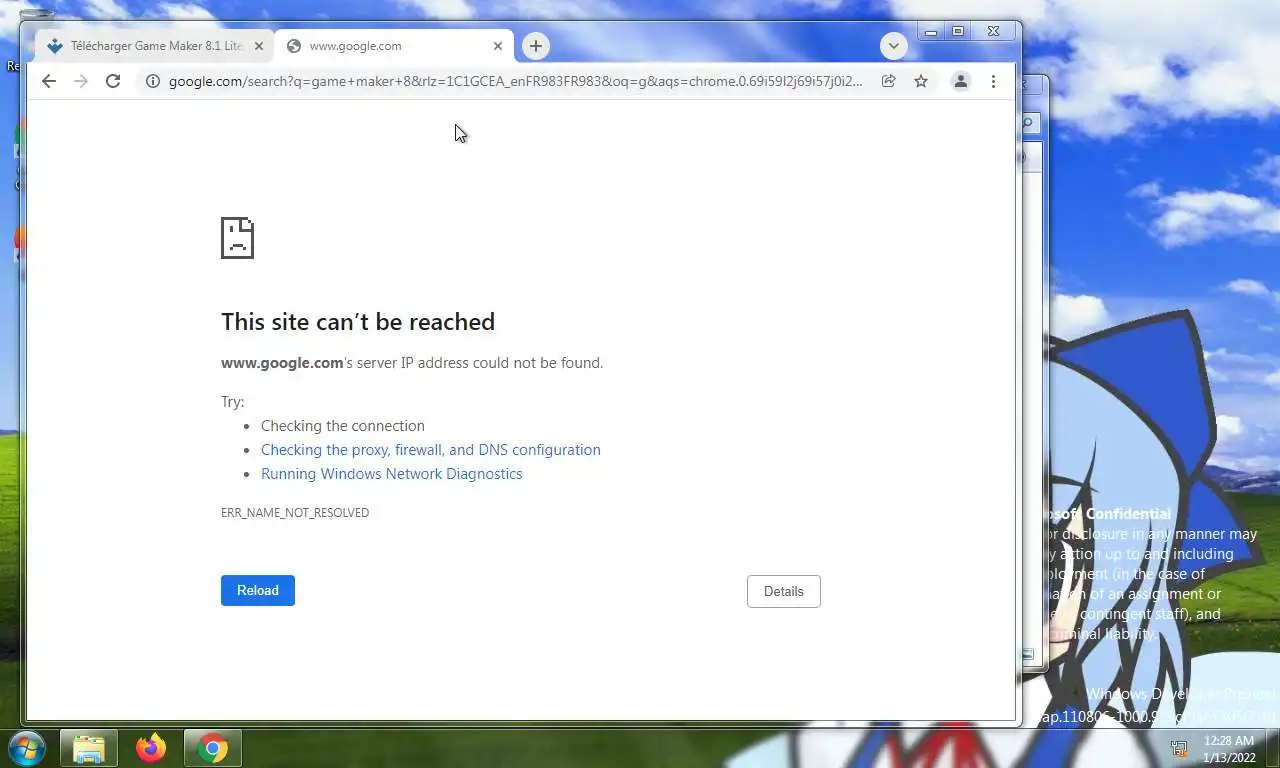Go back to the previous page
The height and width of the screenshot is (768, 1280).
coord(49,81)
